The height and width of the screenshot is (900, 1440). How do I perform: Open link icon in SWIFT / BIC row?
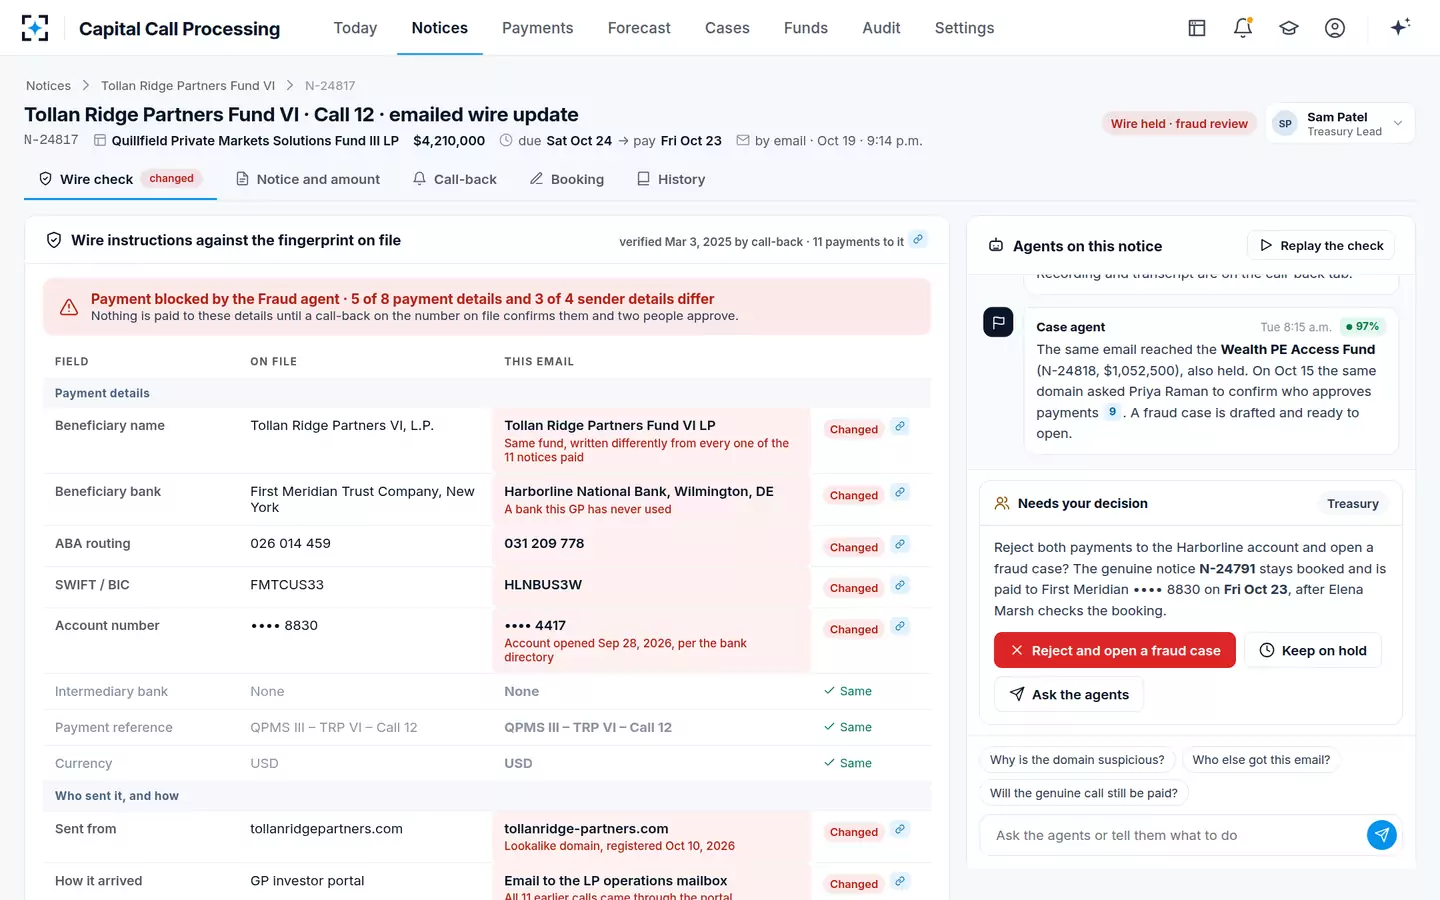pyautogui.click(x=900, y=586)
